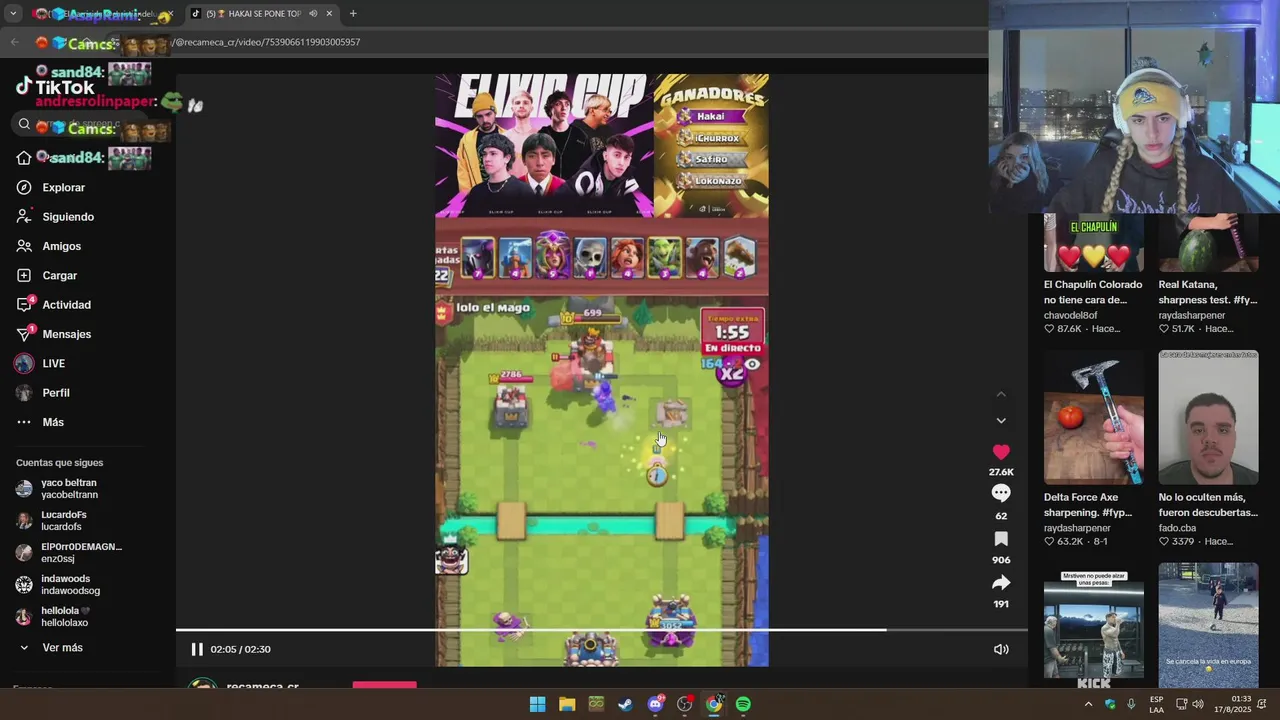Open No lo oculten más video
Screen dimensions: 1280x720
(1208, 417)
